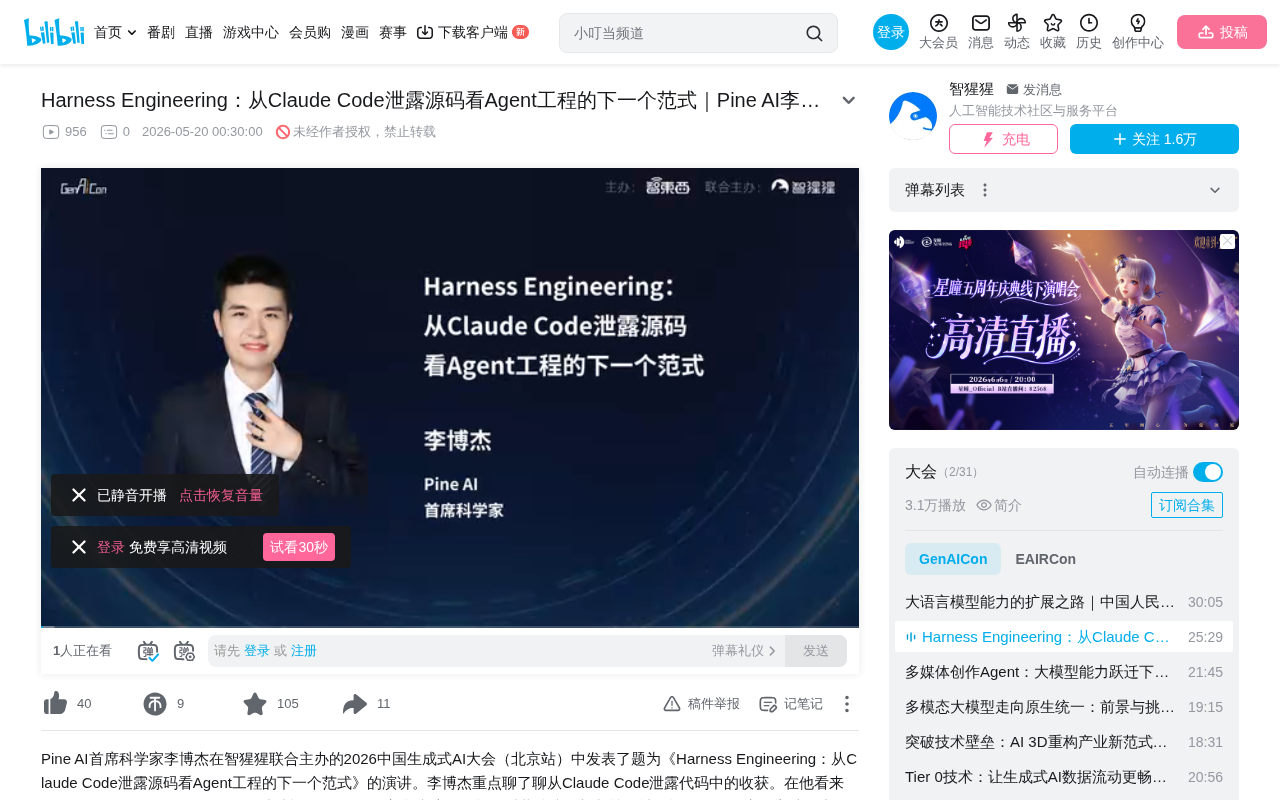Click 订阅合集 subscribe button
The height and width of the screenshot is (800, 1280).
point(1187,505)
